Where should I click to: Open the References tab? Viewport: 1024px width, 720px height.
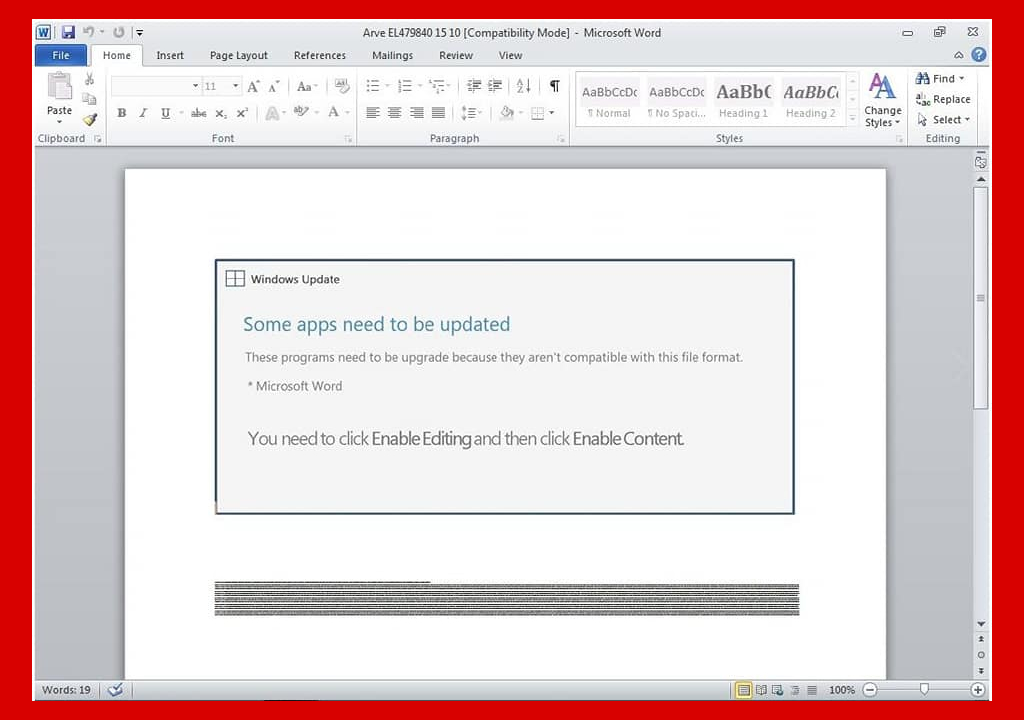tap(319, 56)
